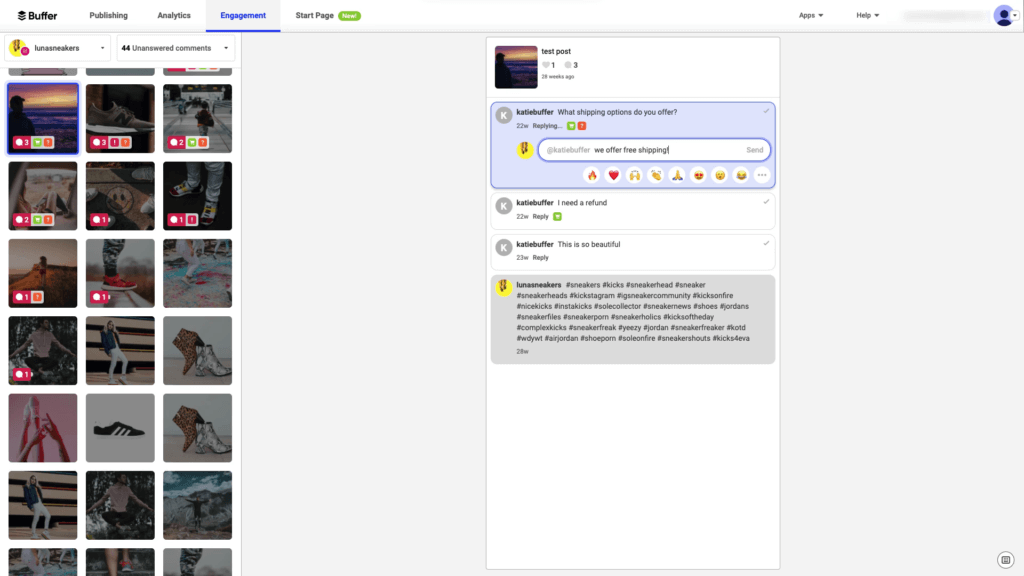
Task: Select the gray sneaker post with 3 comments
Action: [x=120, y=119]
